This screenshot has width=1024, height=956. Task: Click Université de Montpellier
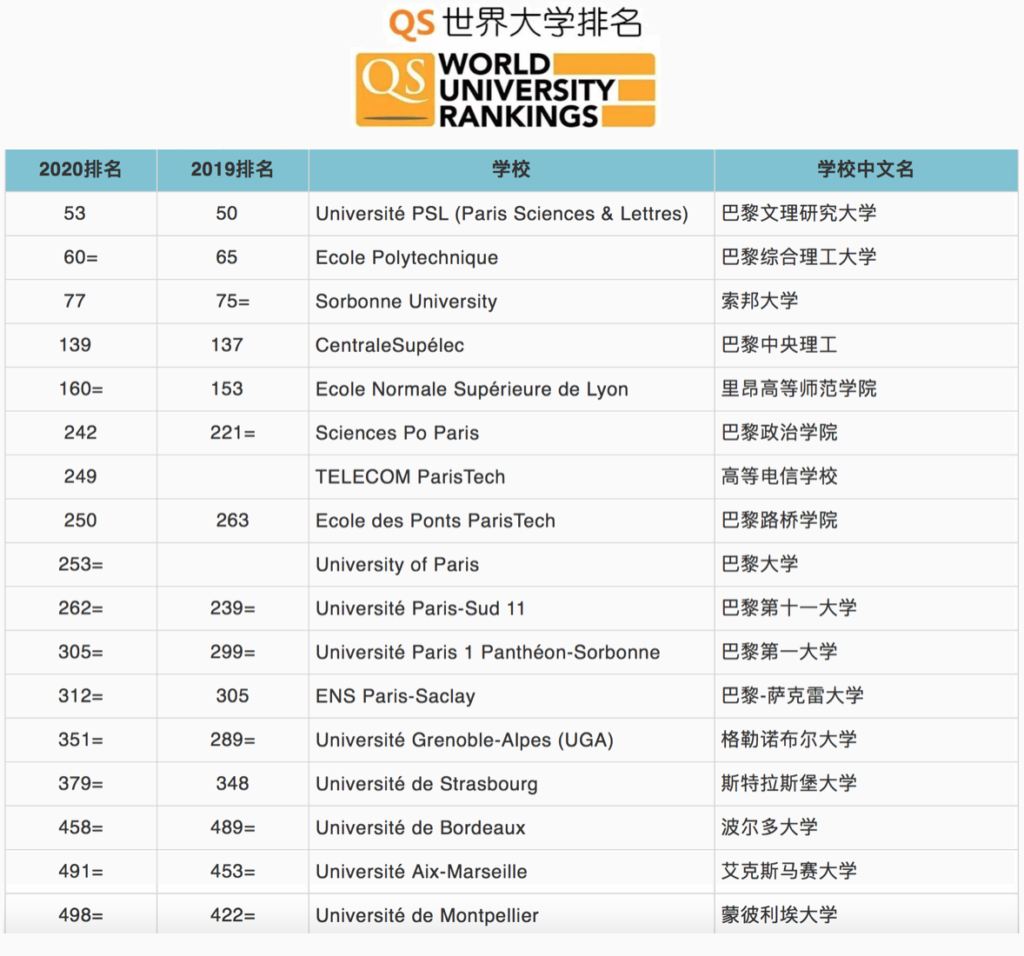click(426, 915)
